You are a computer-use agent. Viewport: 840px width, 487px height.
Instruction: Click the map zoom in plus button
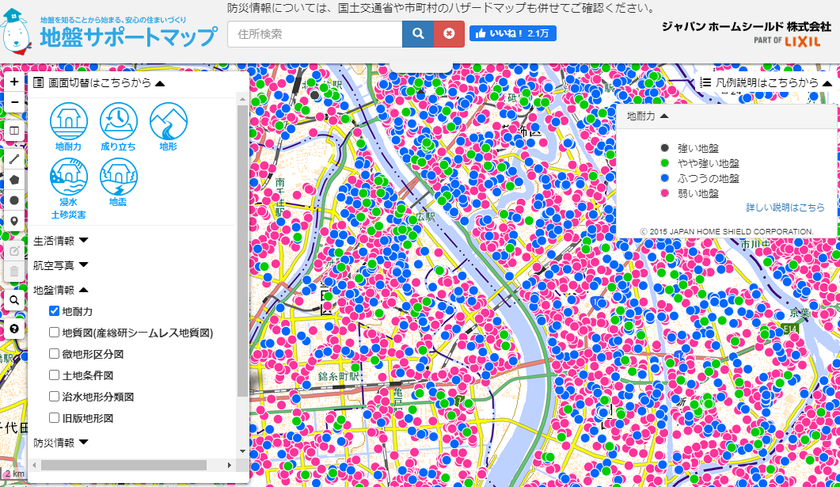(x=14, y=81)
